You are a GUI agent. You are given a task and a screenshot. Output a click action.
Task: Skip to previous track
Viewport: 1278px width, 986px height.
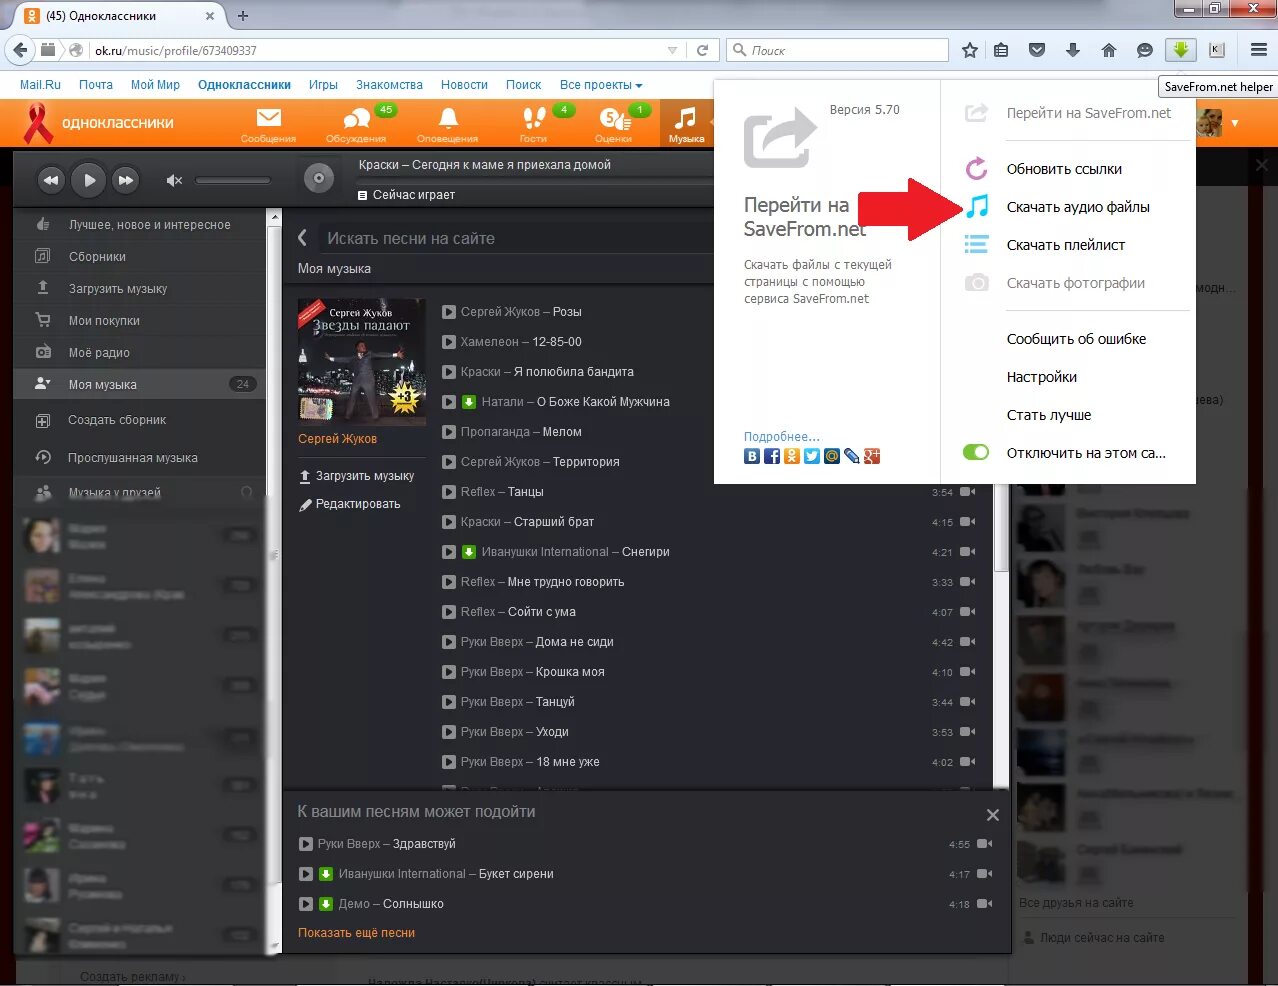(x=51, y=180)
